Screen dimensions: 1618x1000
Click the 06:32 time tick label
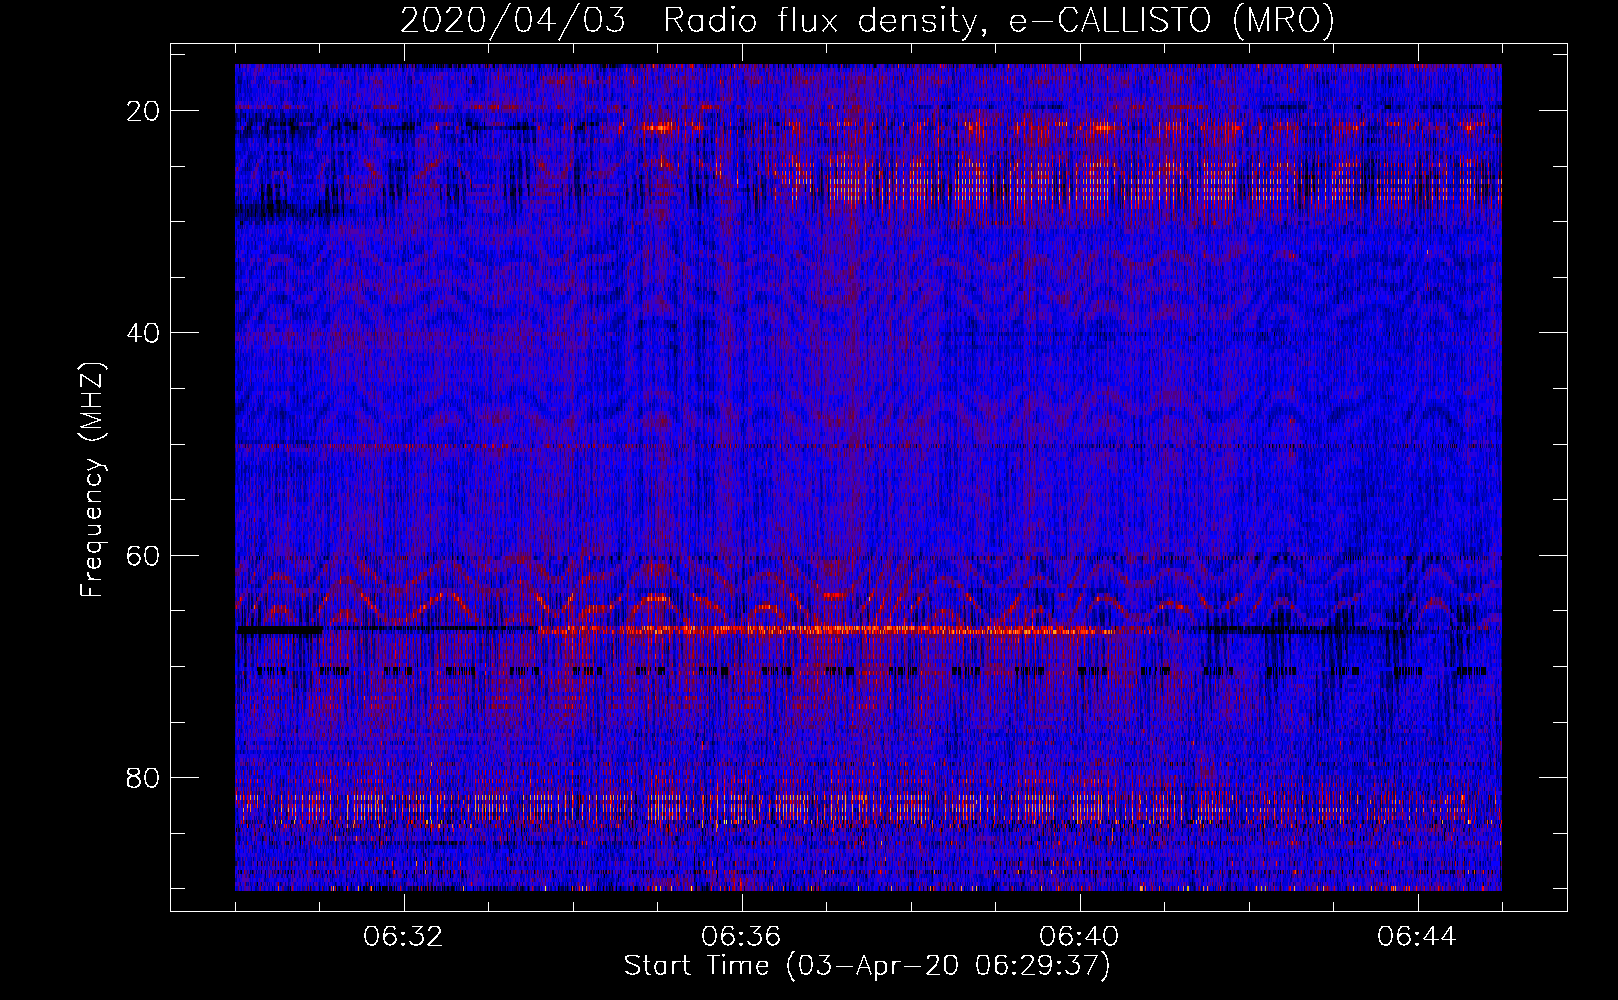pyautogui.click(x=404, y=937)
